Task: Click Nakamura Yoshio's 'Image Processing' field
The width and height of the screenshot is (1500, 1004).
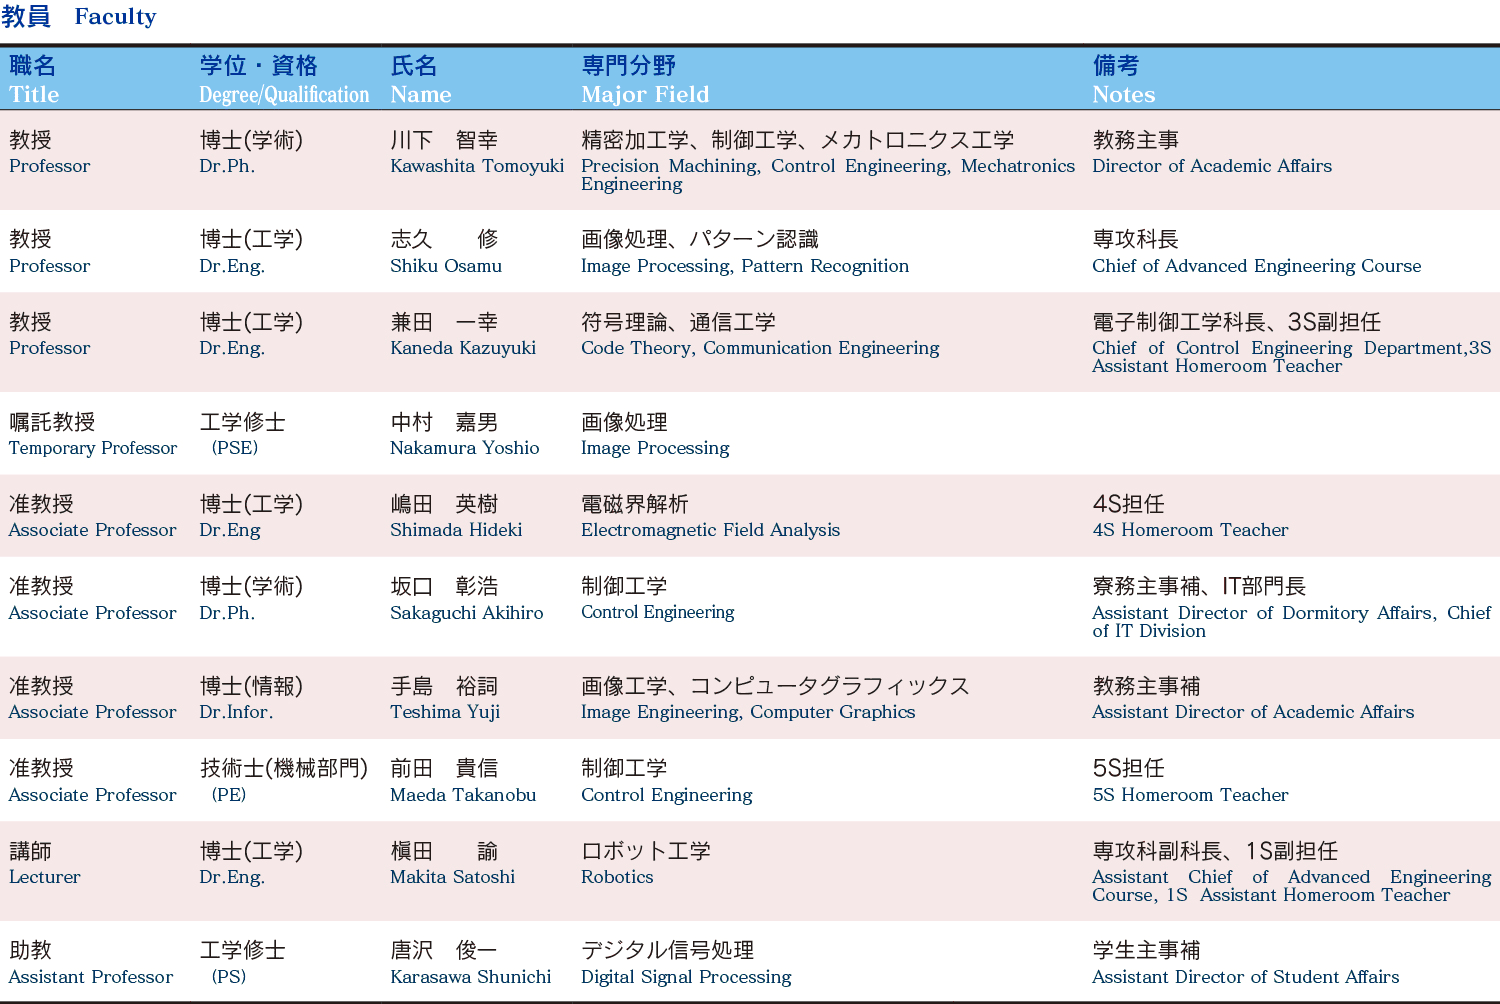Action: (x=655, y=448)
